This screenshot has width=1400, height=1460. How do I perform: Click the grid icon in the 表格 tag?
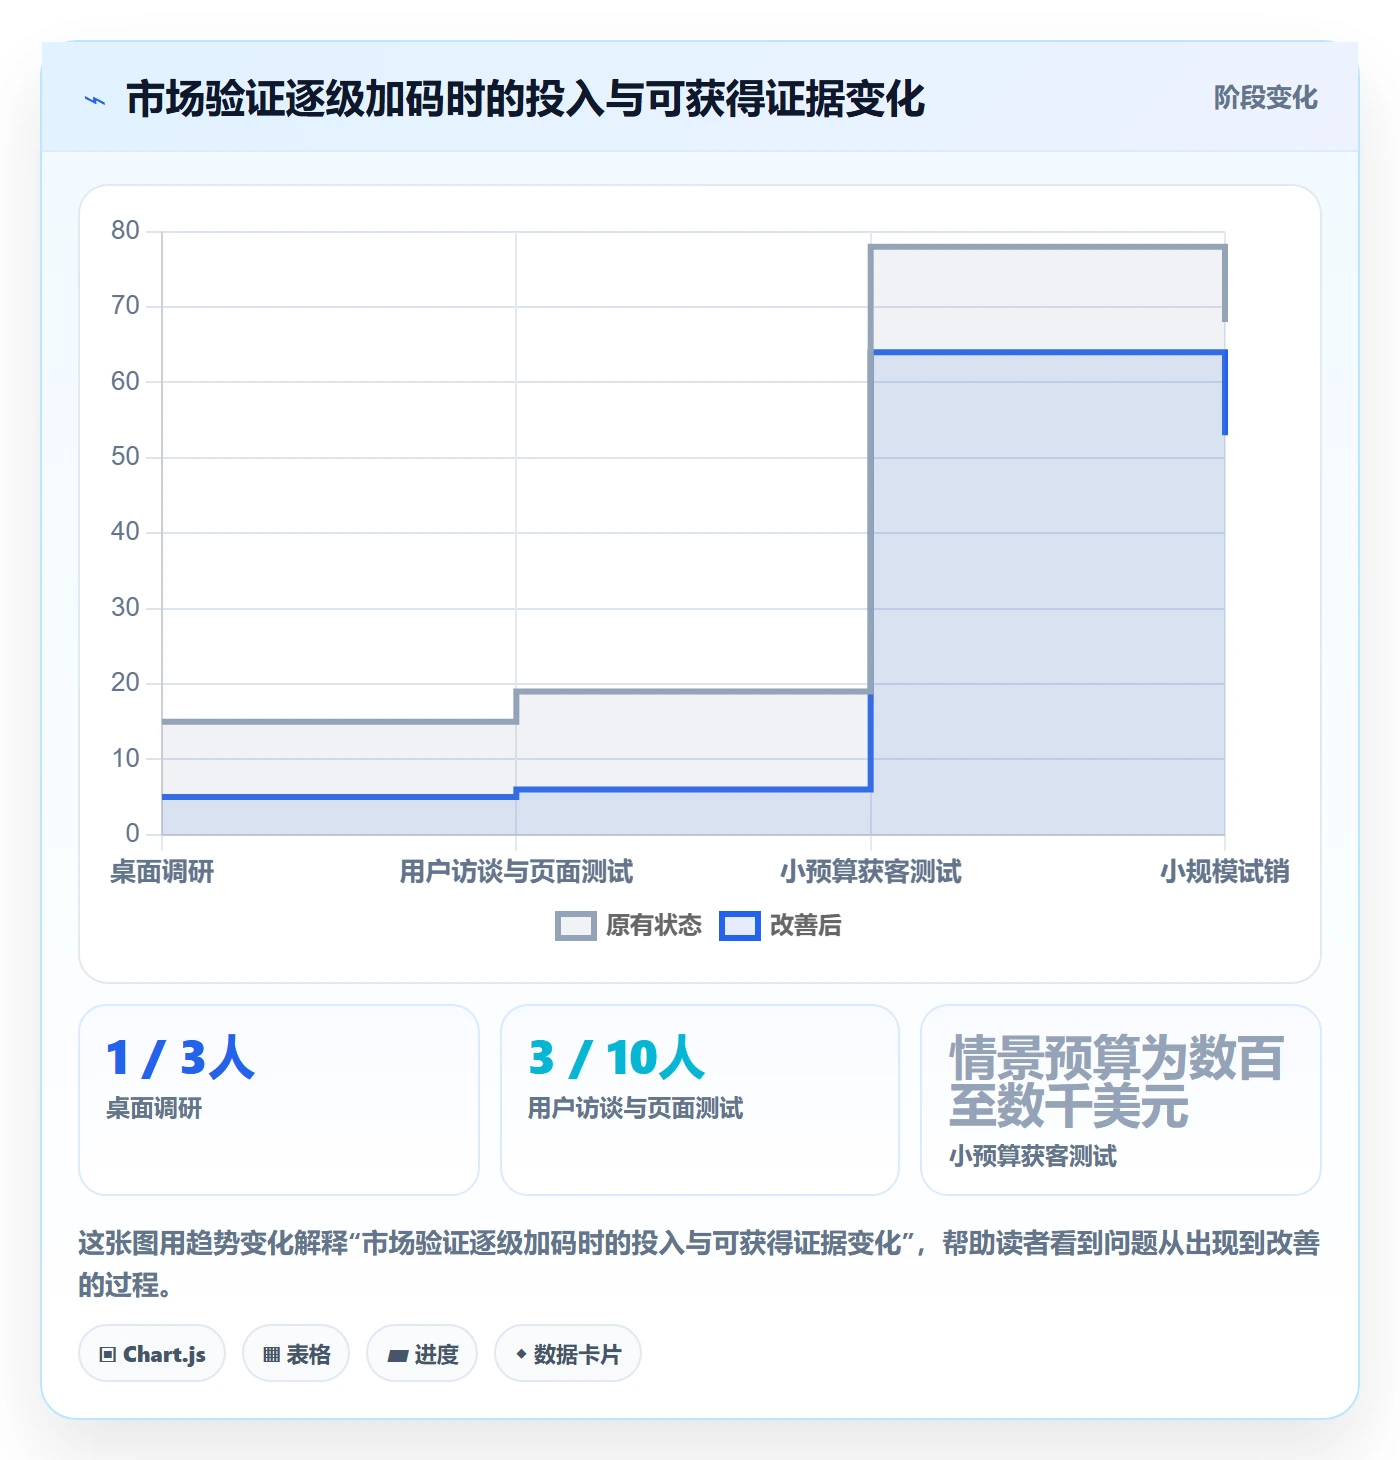point(271,1355)
